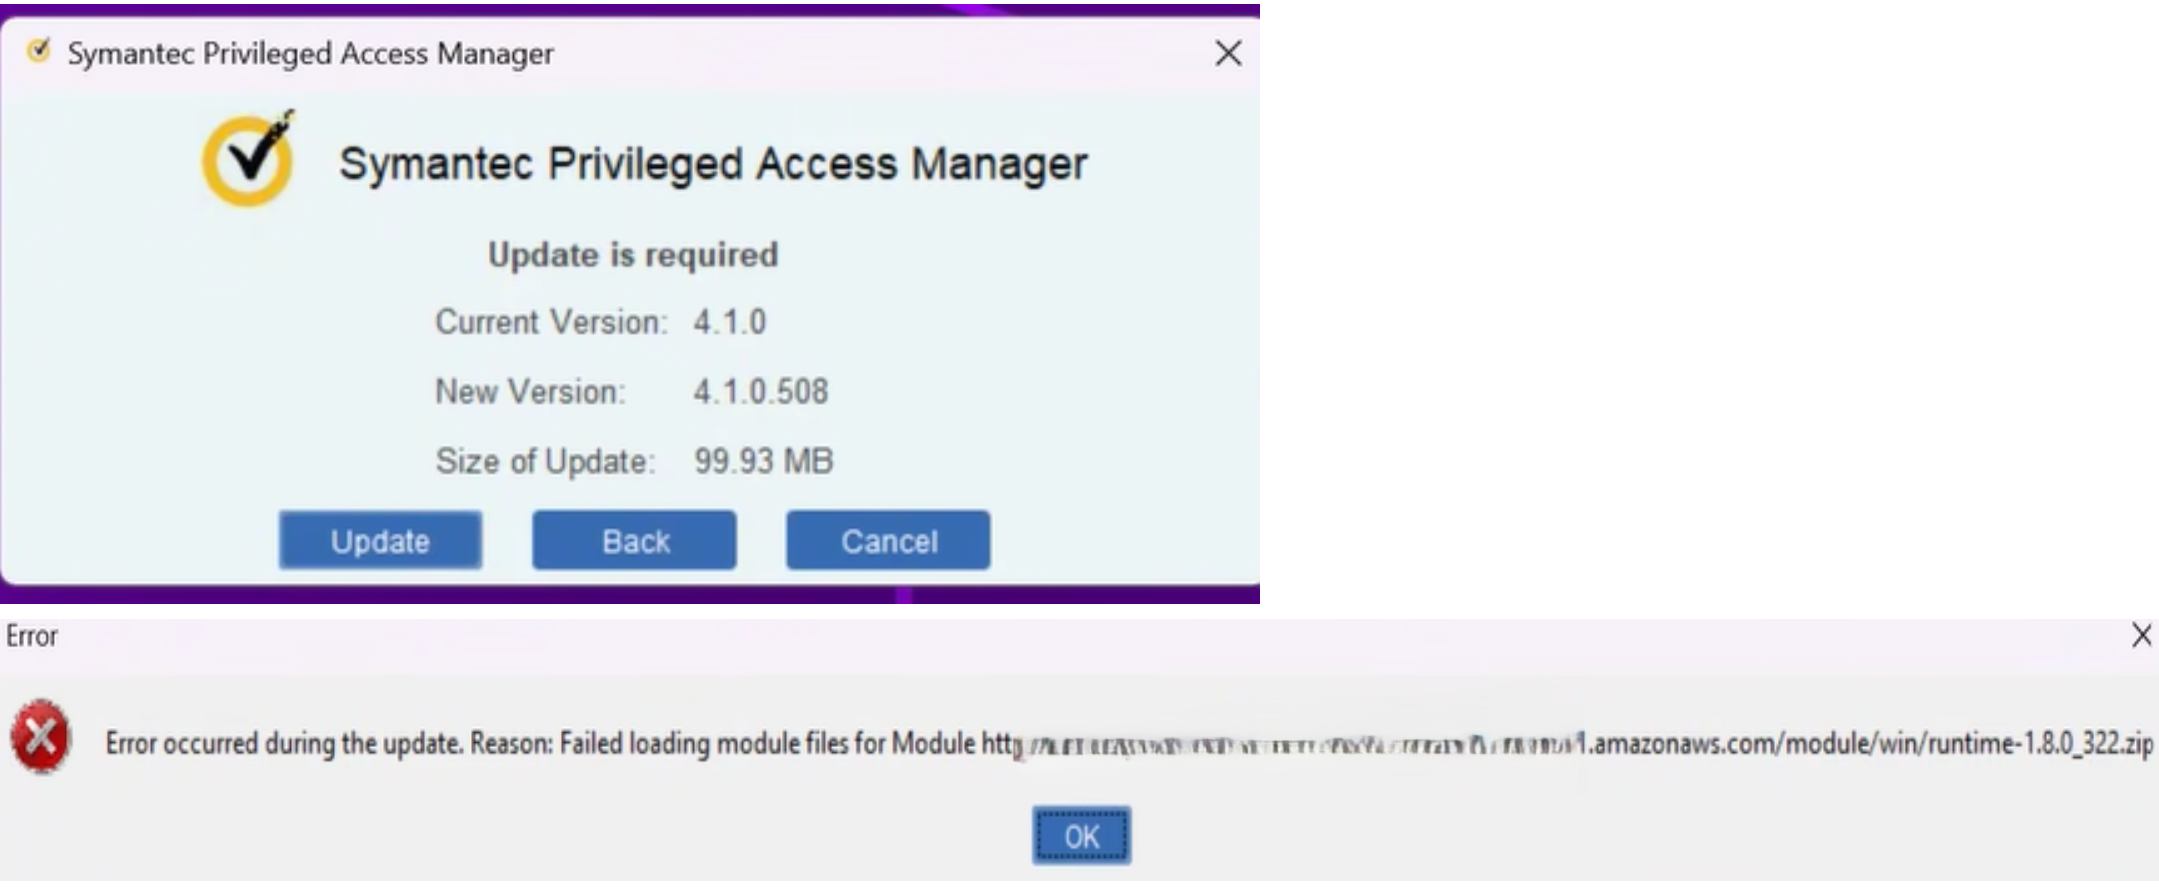Cancel the Symantec update dialog
Screen dimensions: 2159x893
(x=888, y=541)
